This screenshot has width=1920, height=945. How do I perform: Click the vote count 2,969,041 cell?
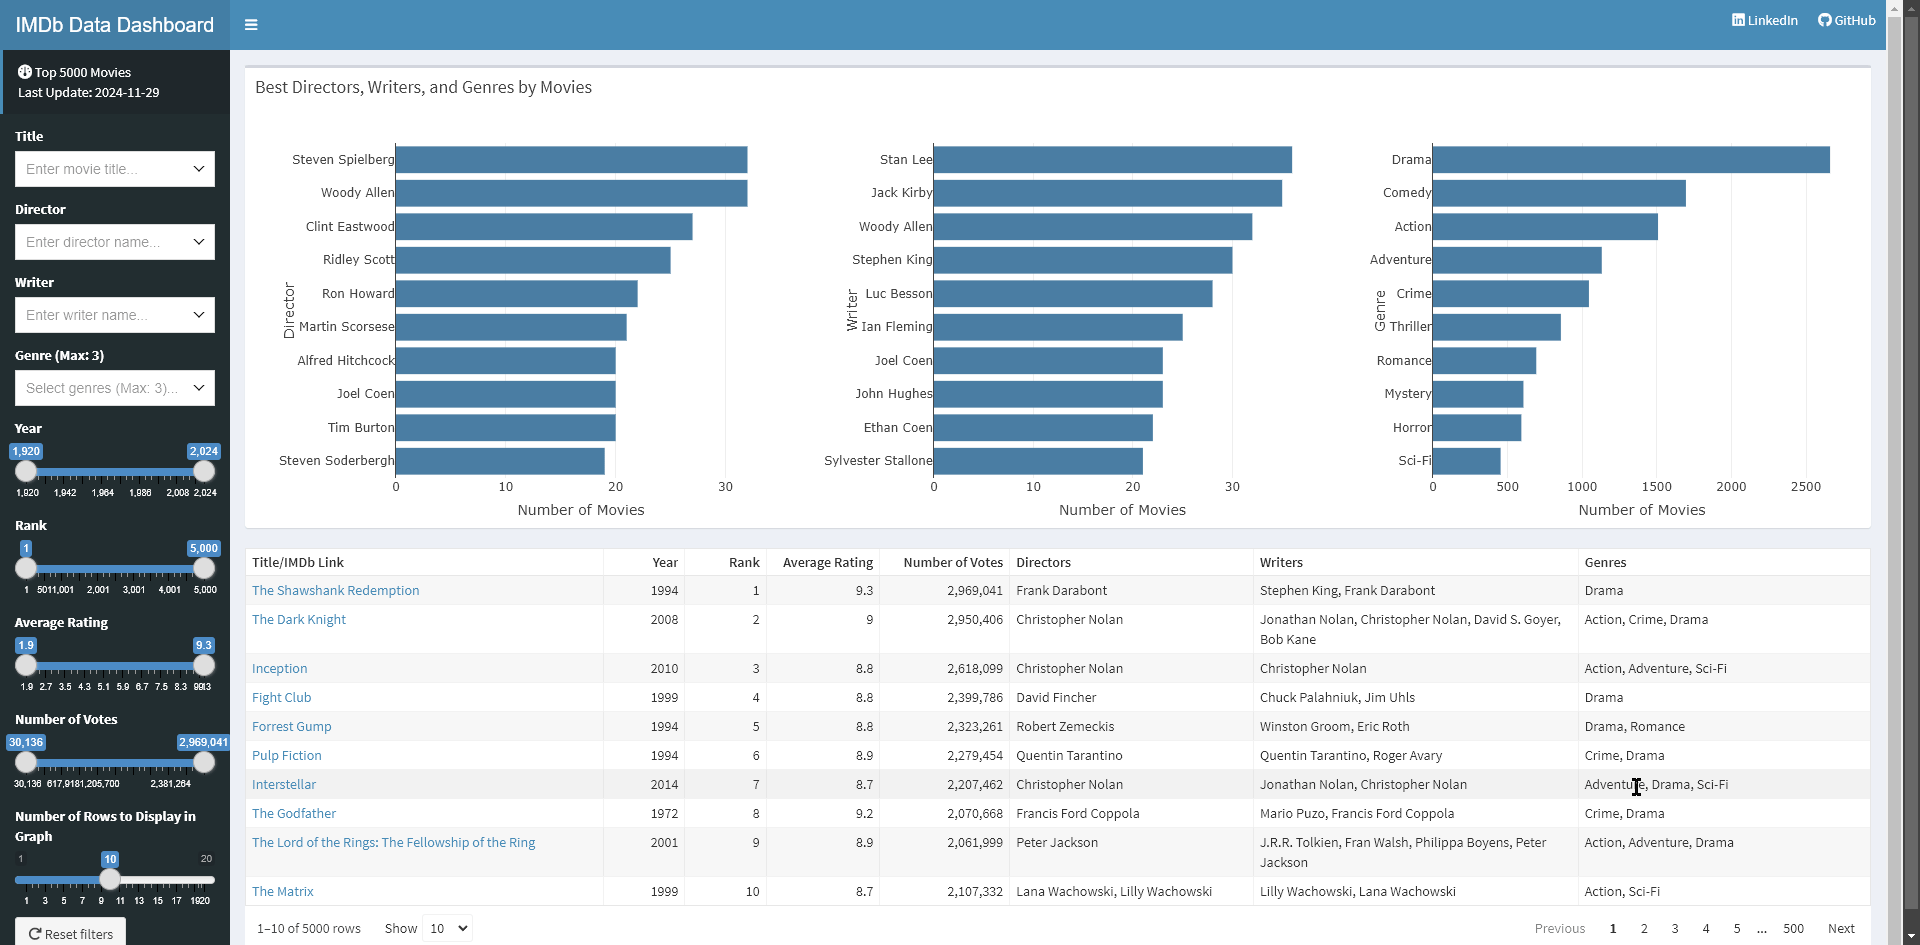[x=944, y=591]
